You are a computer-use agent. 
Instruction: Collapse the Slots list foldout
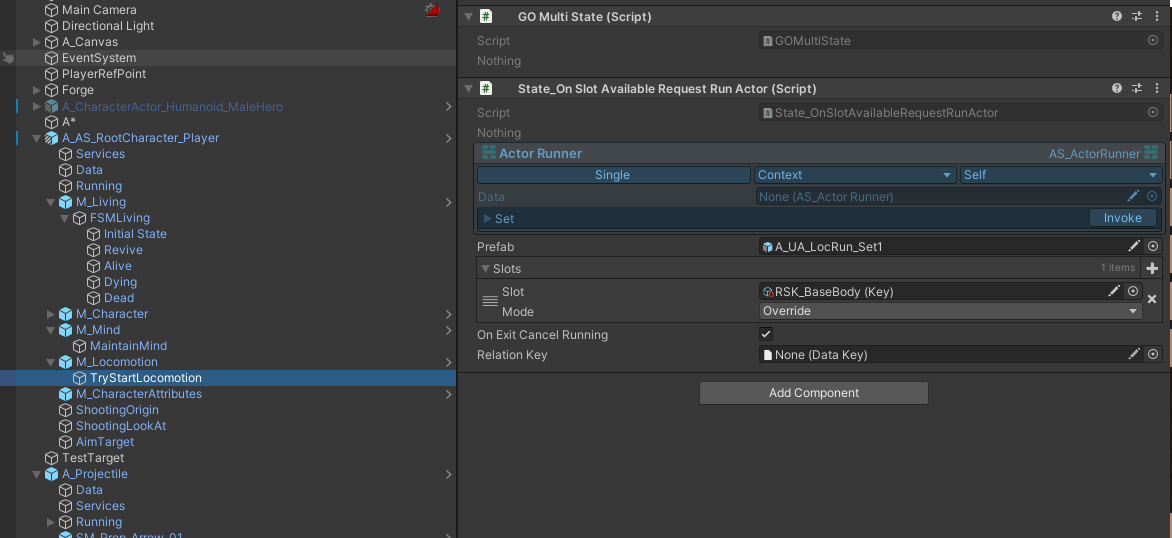point(485,268)
